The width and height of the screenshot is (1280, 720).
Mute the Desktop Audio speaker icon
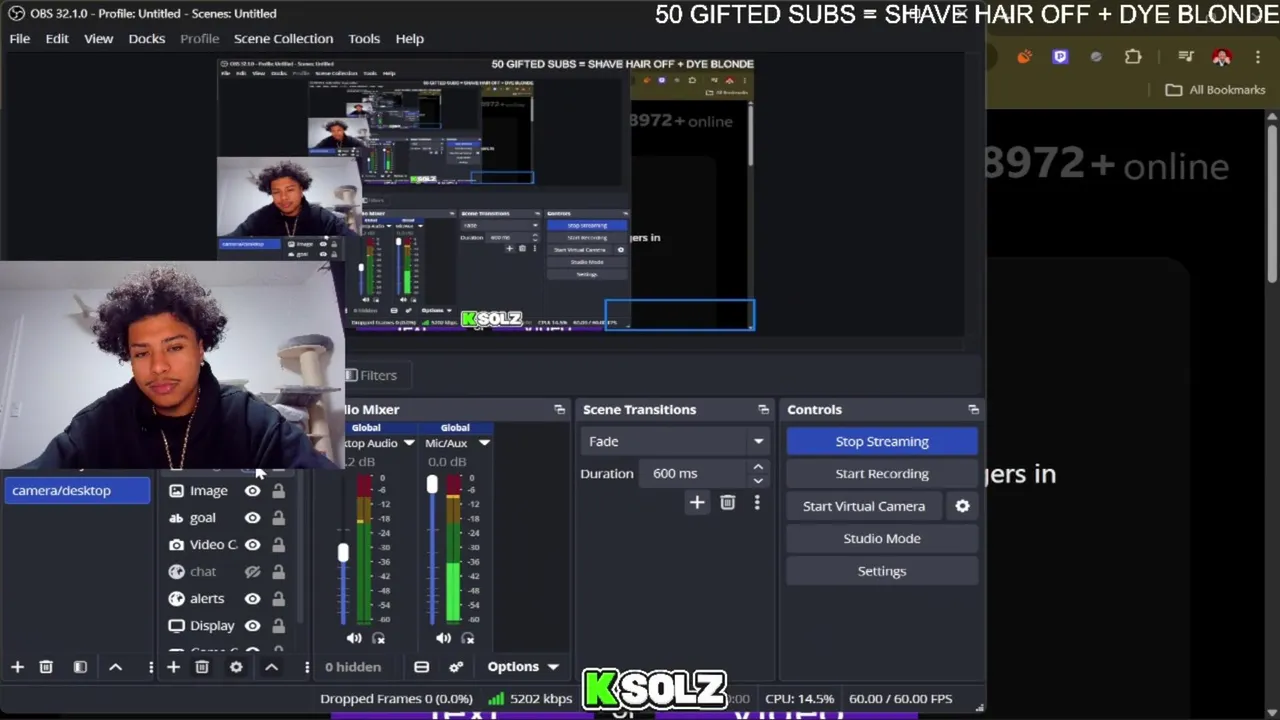pyautogui.click(x=354, y=638)
